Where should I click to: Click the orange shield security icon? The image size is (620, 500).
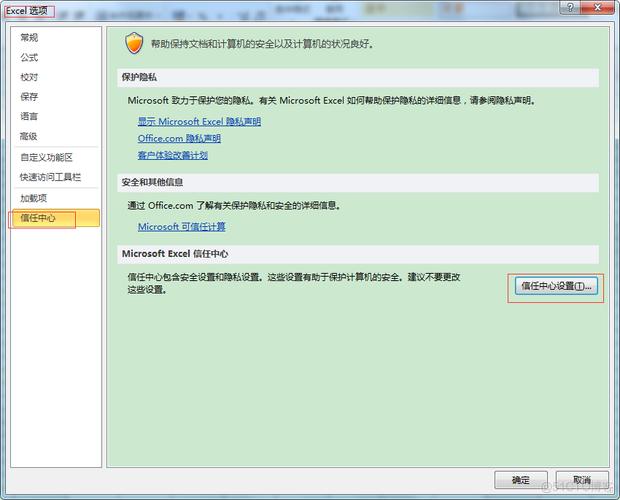134,43
